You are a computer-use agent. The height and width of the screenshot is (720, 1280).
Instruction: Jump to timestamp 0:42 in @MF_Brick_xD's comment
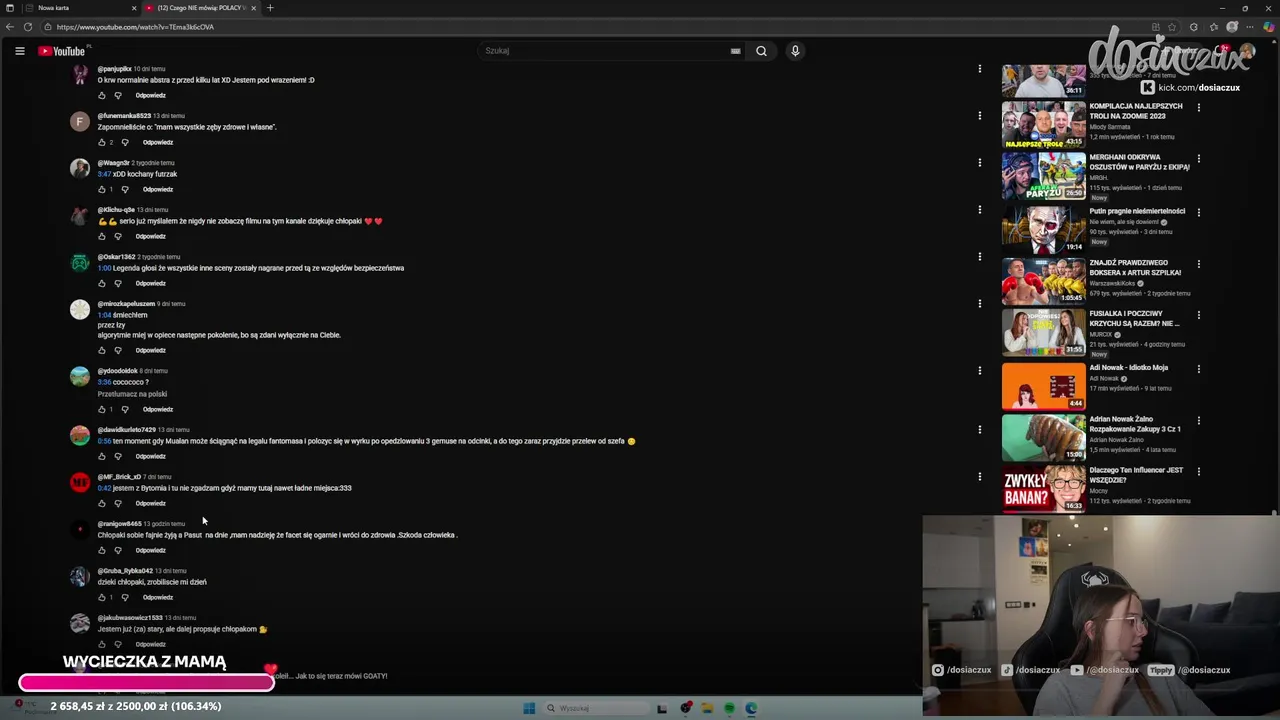104,488
